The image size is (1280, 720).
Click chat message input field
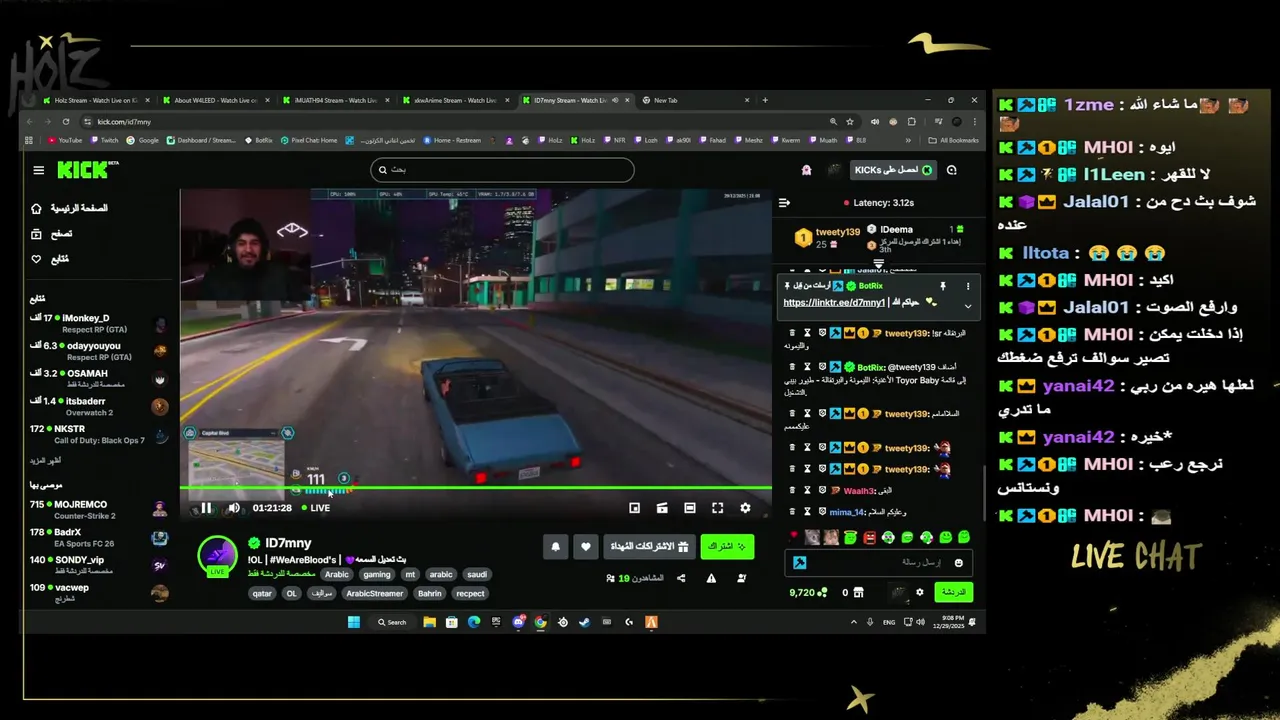click(878, 563)
